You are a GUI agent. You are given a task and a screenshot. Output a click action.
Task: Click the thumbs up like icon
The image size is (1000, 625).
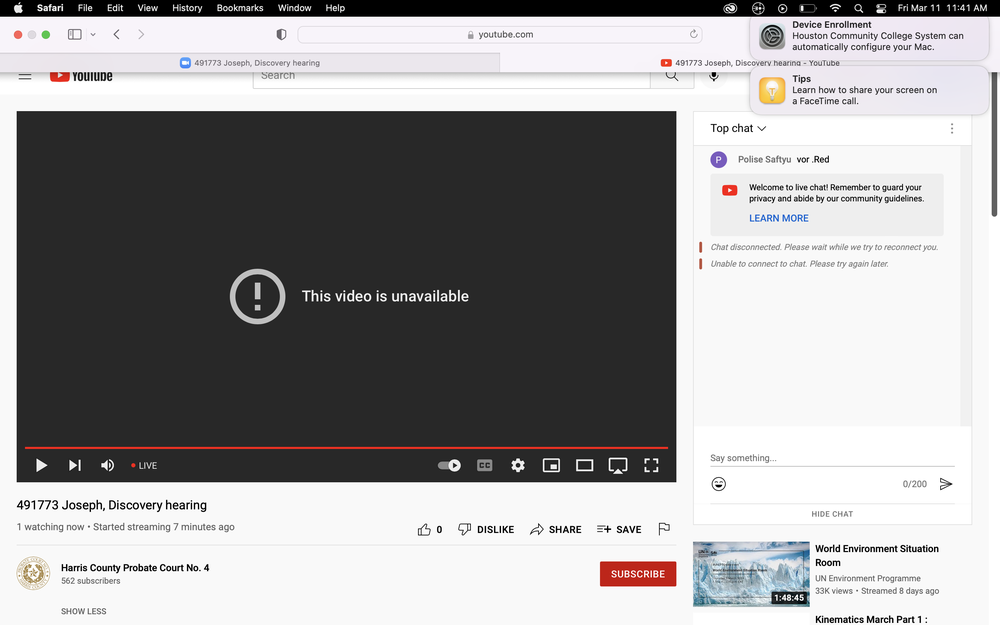(425, 529)
